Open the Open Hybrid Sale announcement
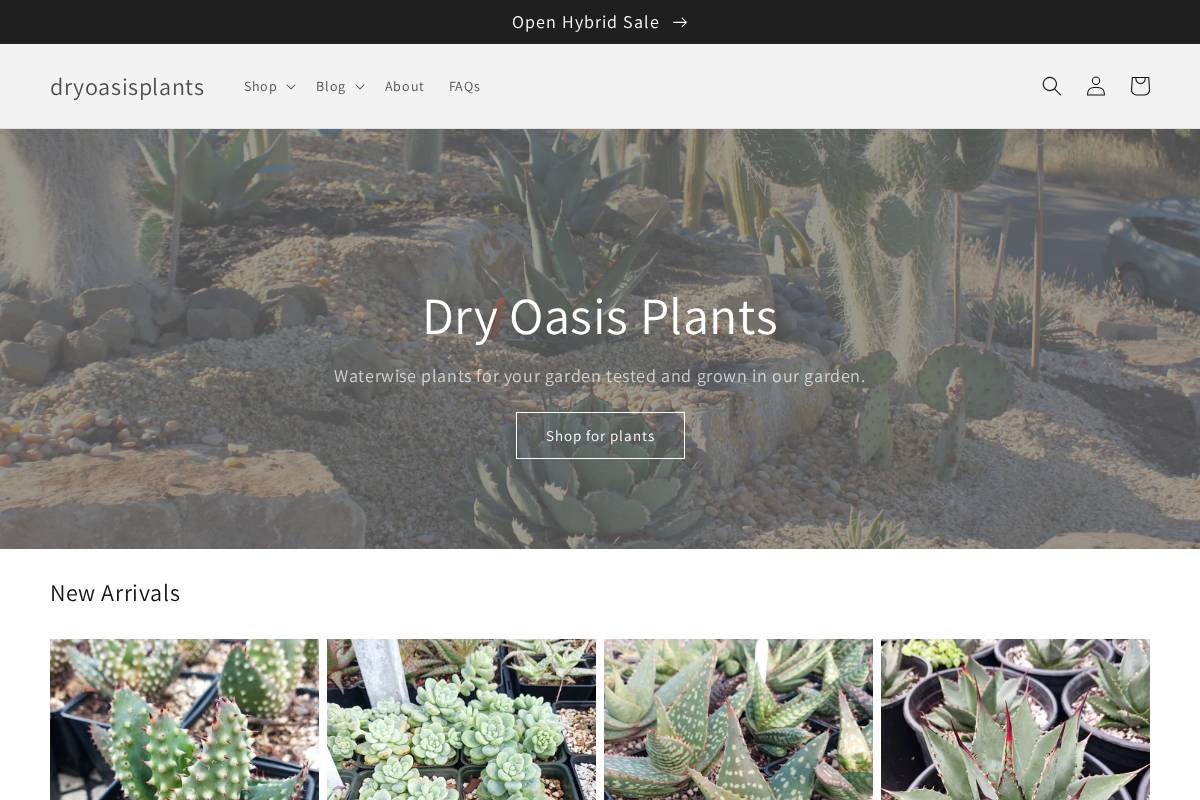Image resolution: width=1200 pixels, height=800 pixels. pyautogui.click(x=586, y=22)
